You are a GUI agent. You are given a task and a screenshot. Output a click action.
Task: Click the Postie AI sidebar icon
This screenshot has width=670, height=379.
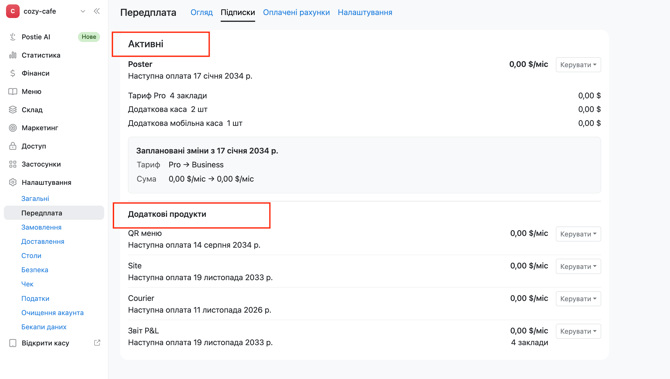[13, 37]
